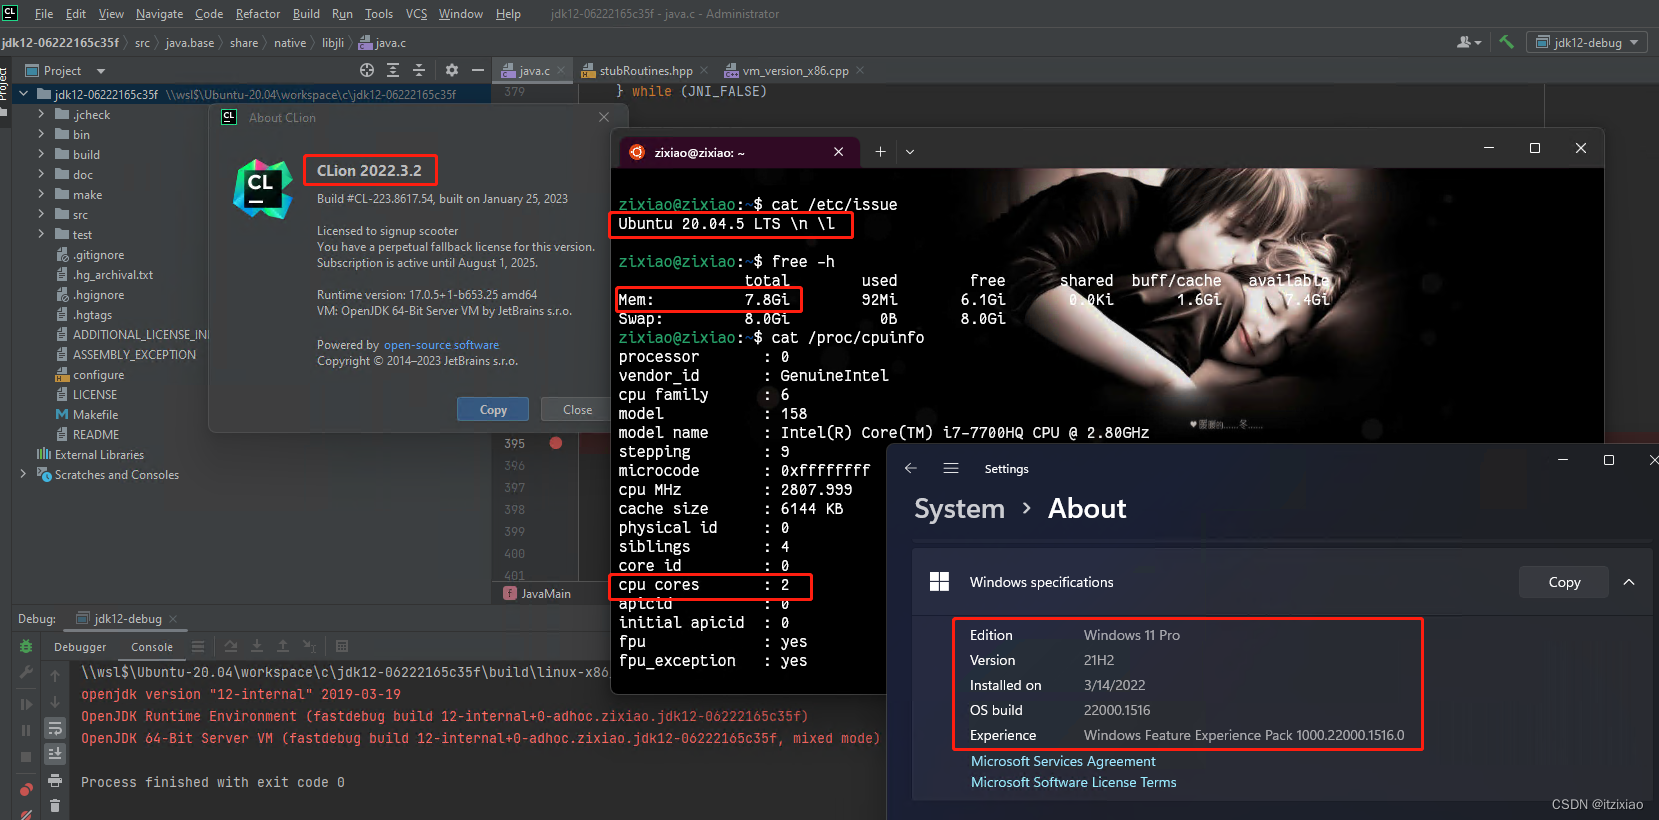The width and height of the screenshot is (1659, 820).
Task: Toggle soft-wrap in the console
Action: point(55,728)
